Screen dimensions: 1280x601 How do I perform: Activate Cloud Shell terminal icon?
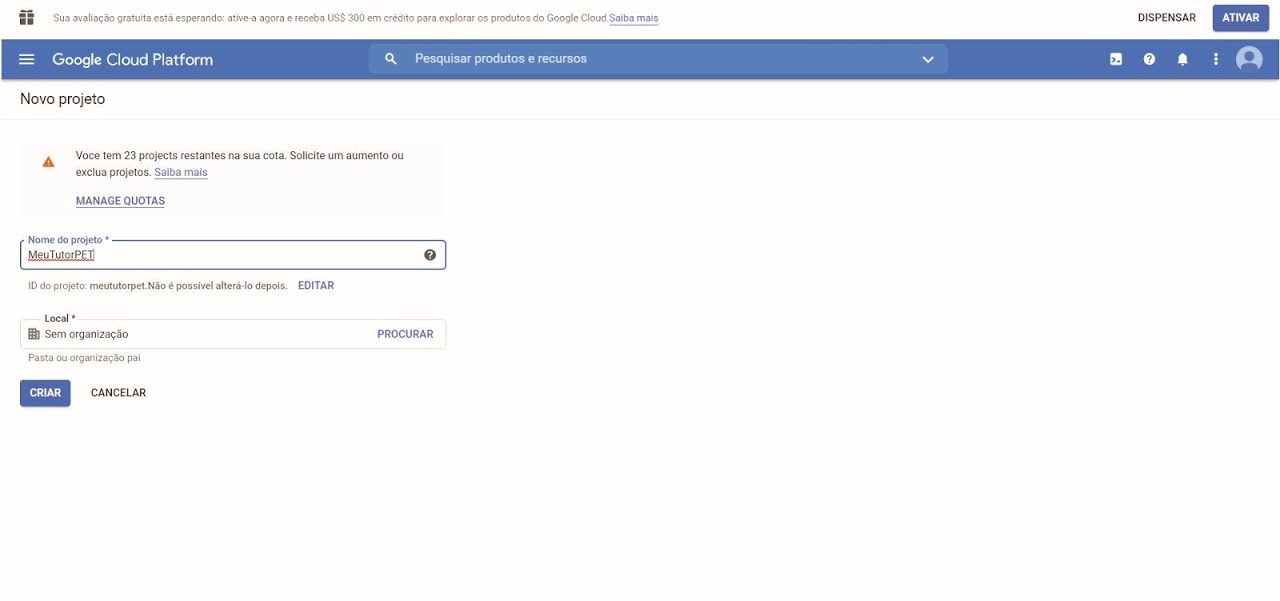[1116, 60]
